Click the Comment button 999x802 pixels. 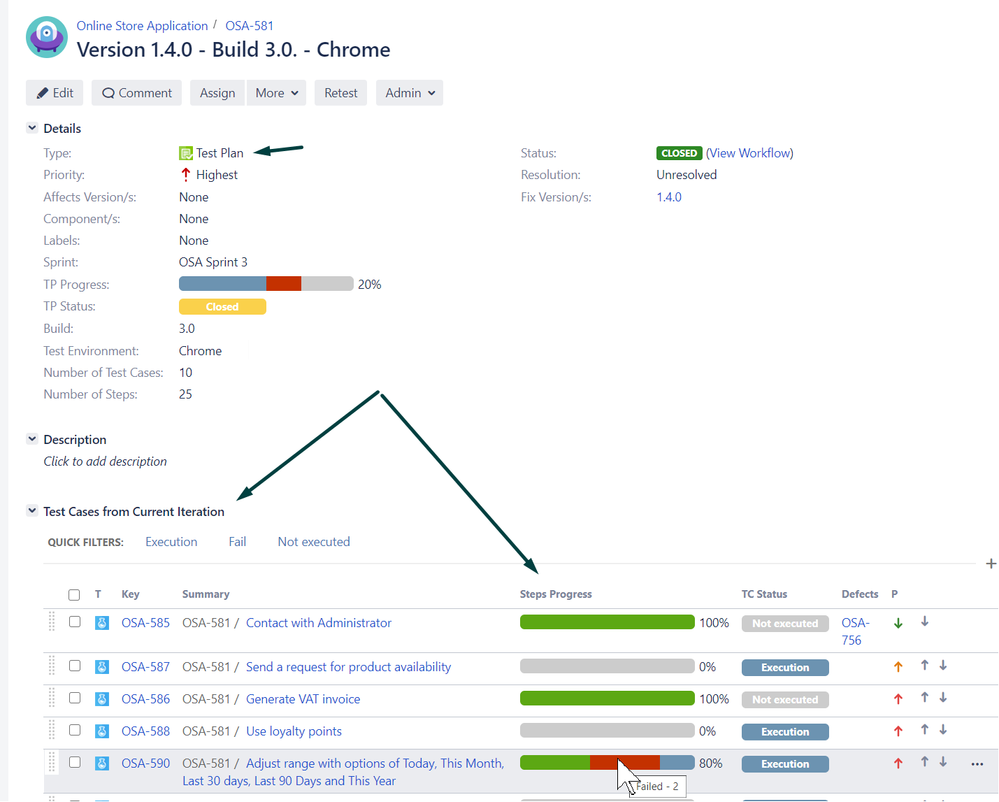[137, 93]
